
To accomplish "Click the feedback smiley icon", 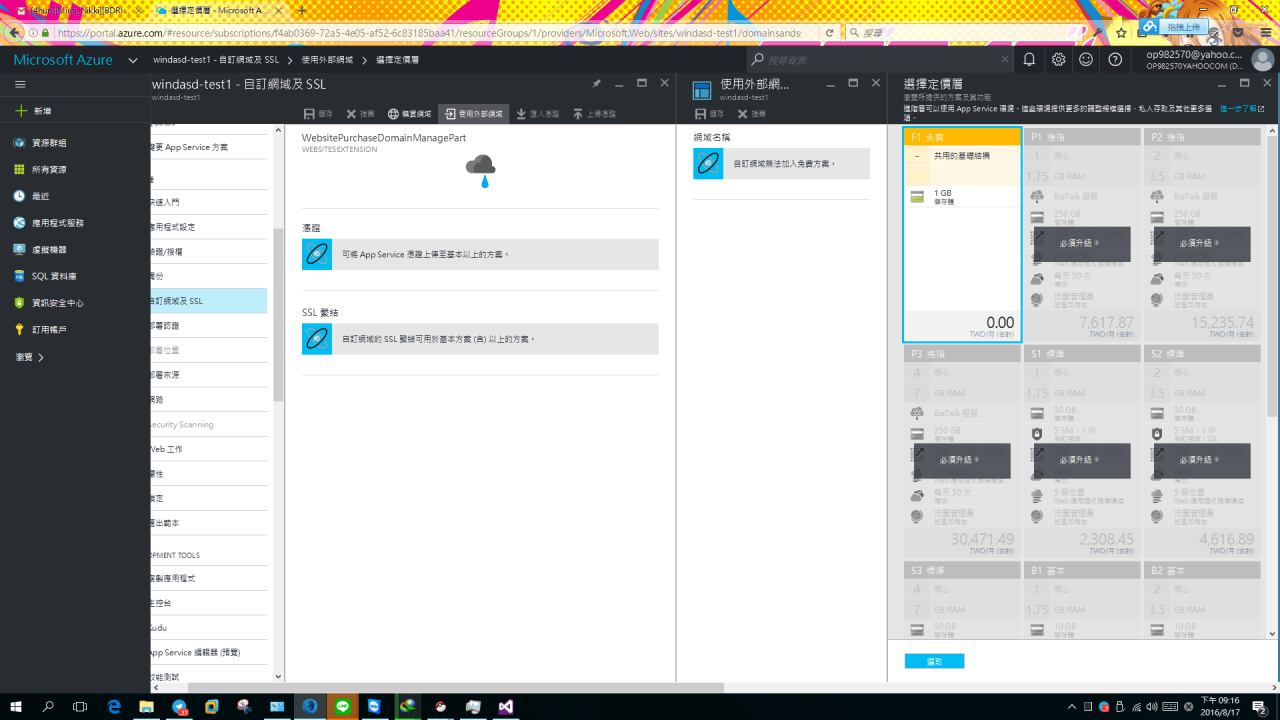I will pos(1086,60).
